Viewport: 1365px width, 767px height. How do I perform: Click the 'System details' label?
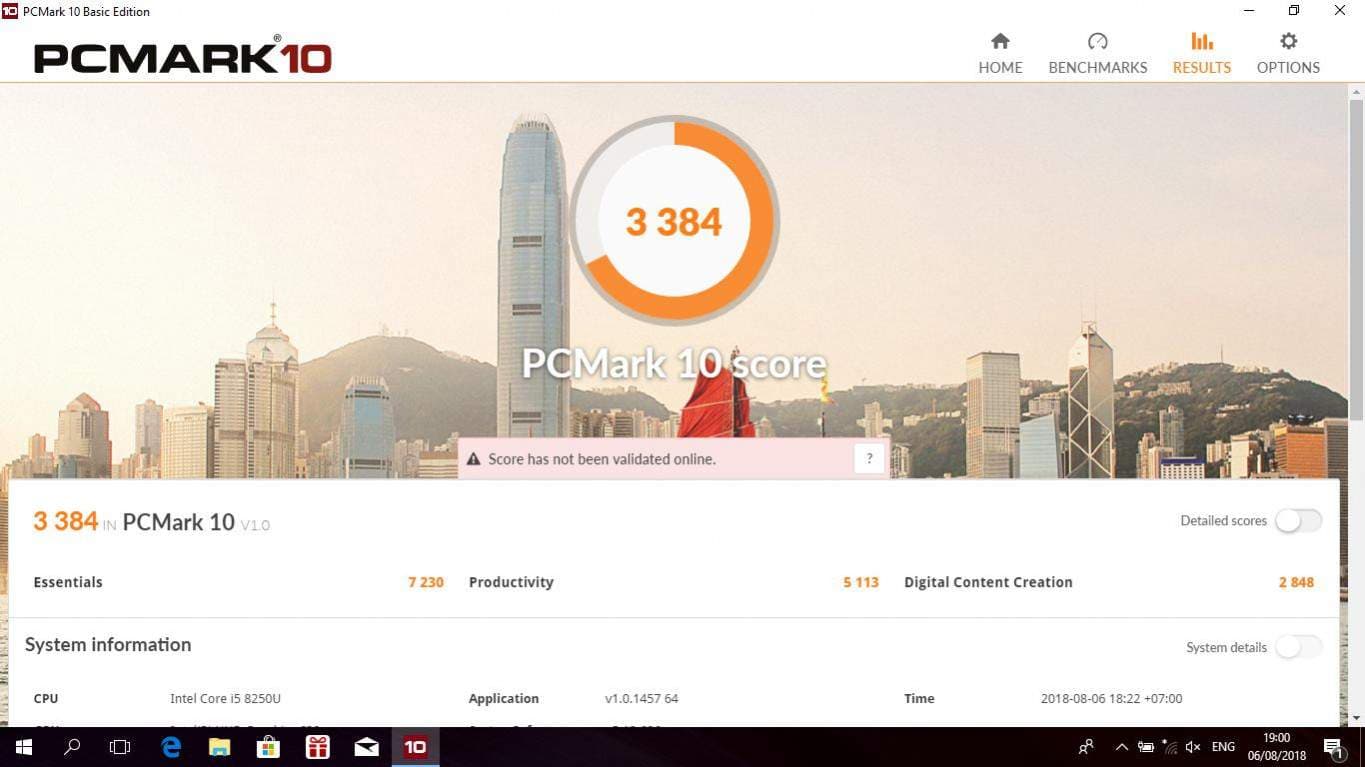[1226, 648]
